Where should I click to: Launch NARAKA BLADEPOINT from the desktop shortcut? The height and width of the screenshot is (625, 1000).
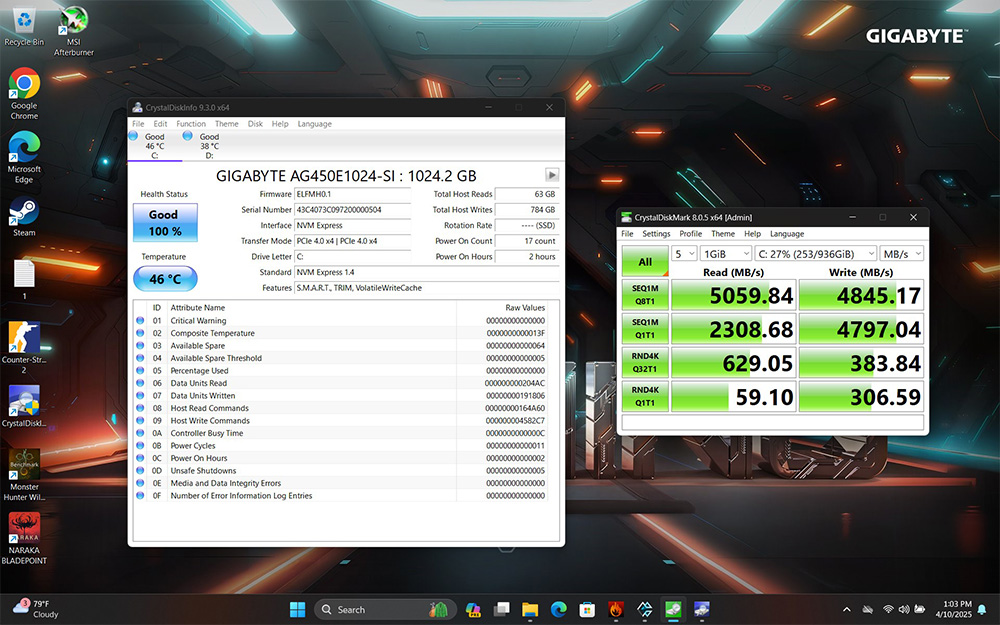tap(24, 538)
